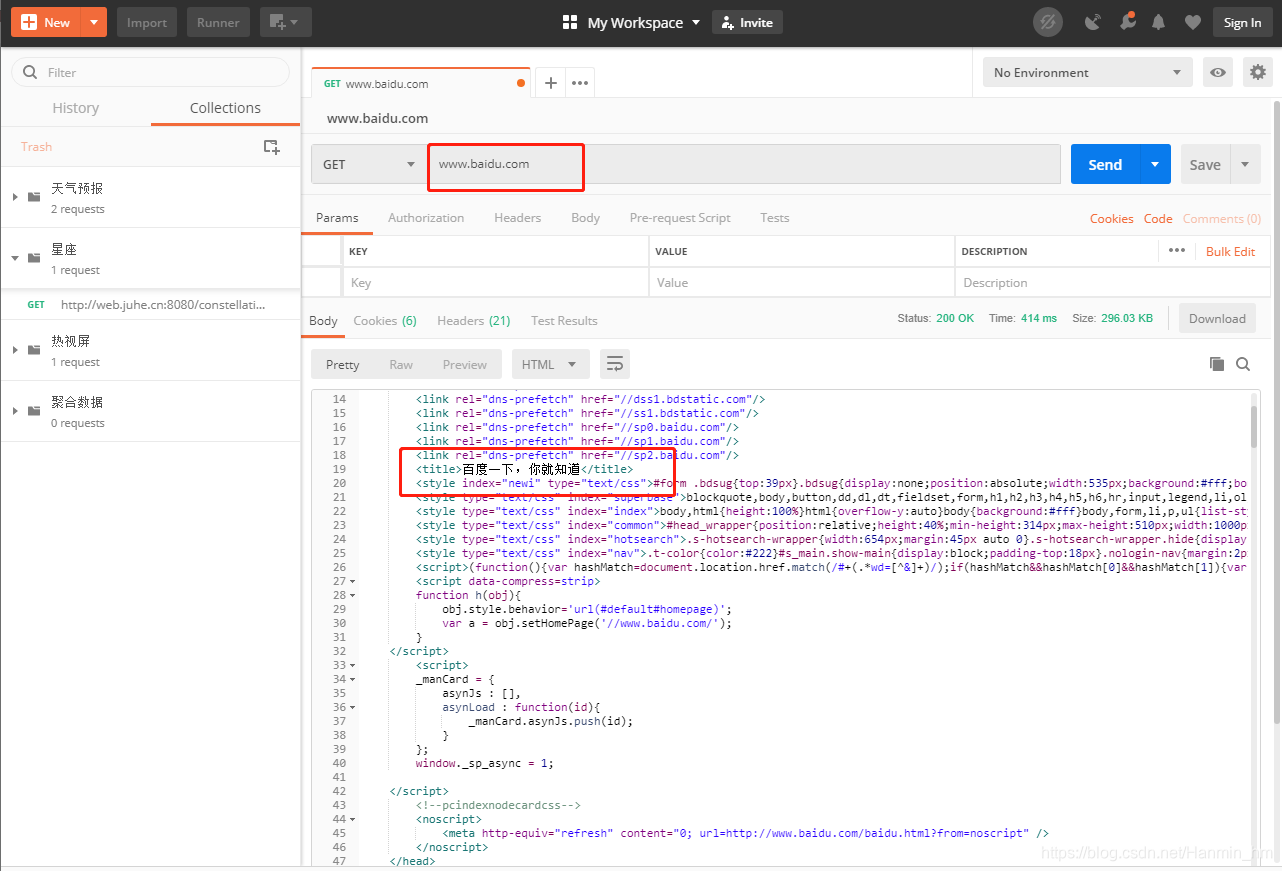Screen dimensions: 1282x871
Task: Open the notifications bell
Action: [1159, 22]
